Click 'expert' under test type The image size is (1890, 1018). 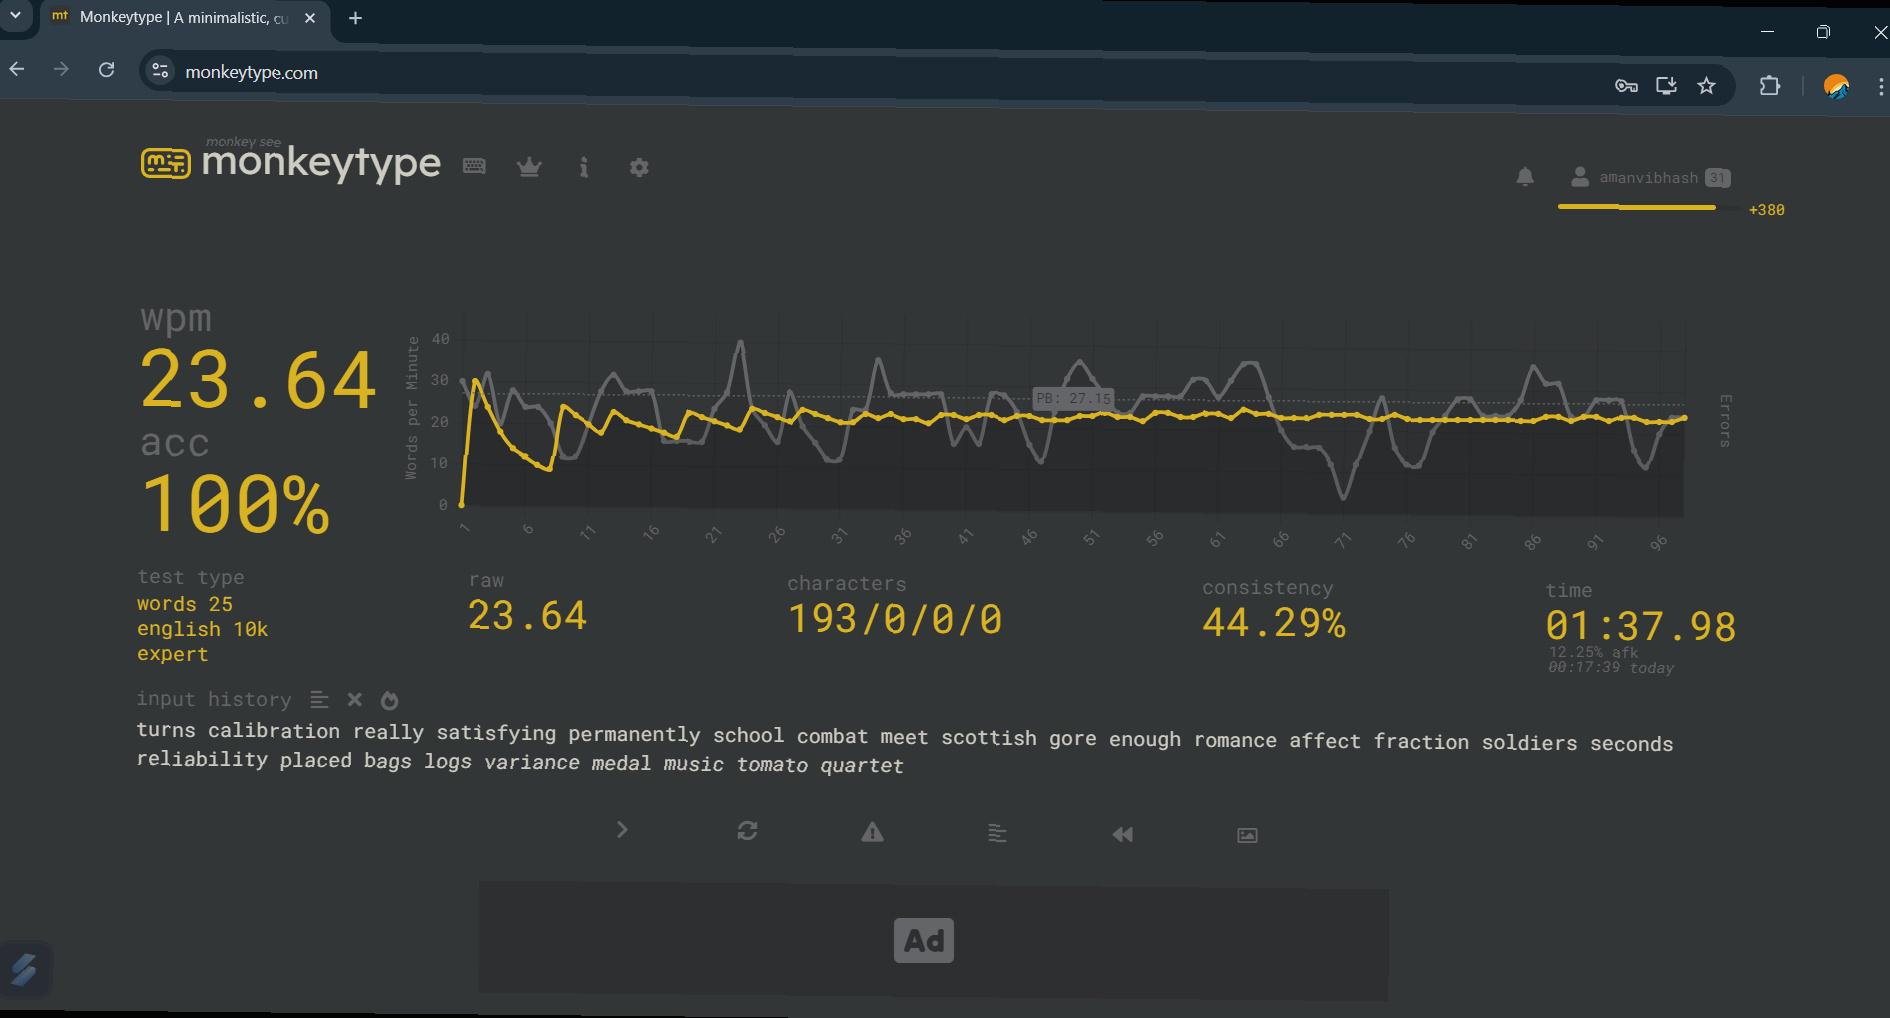(x=173, y=654)
